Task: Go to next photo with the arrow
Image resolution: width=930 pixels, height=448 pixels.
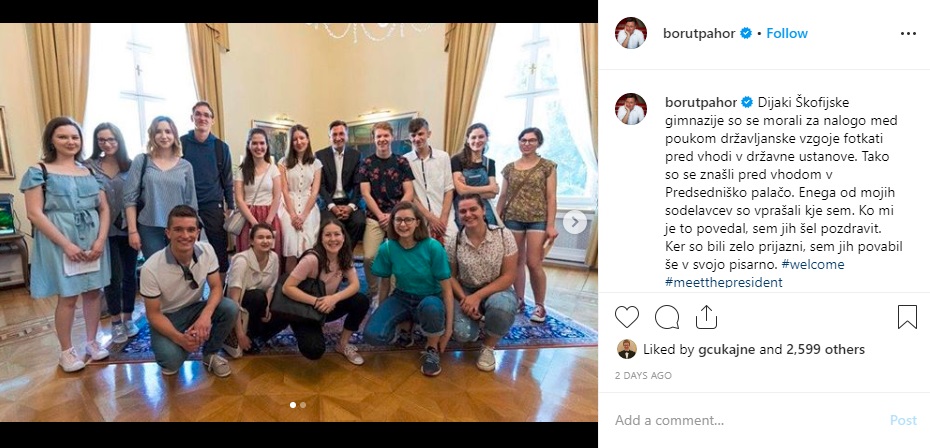Action: pyautogui.click(x=574, y=223)
